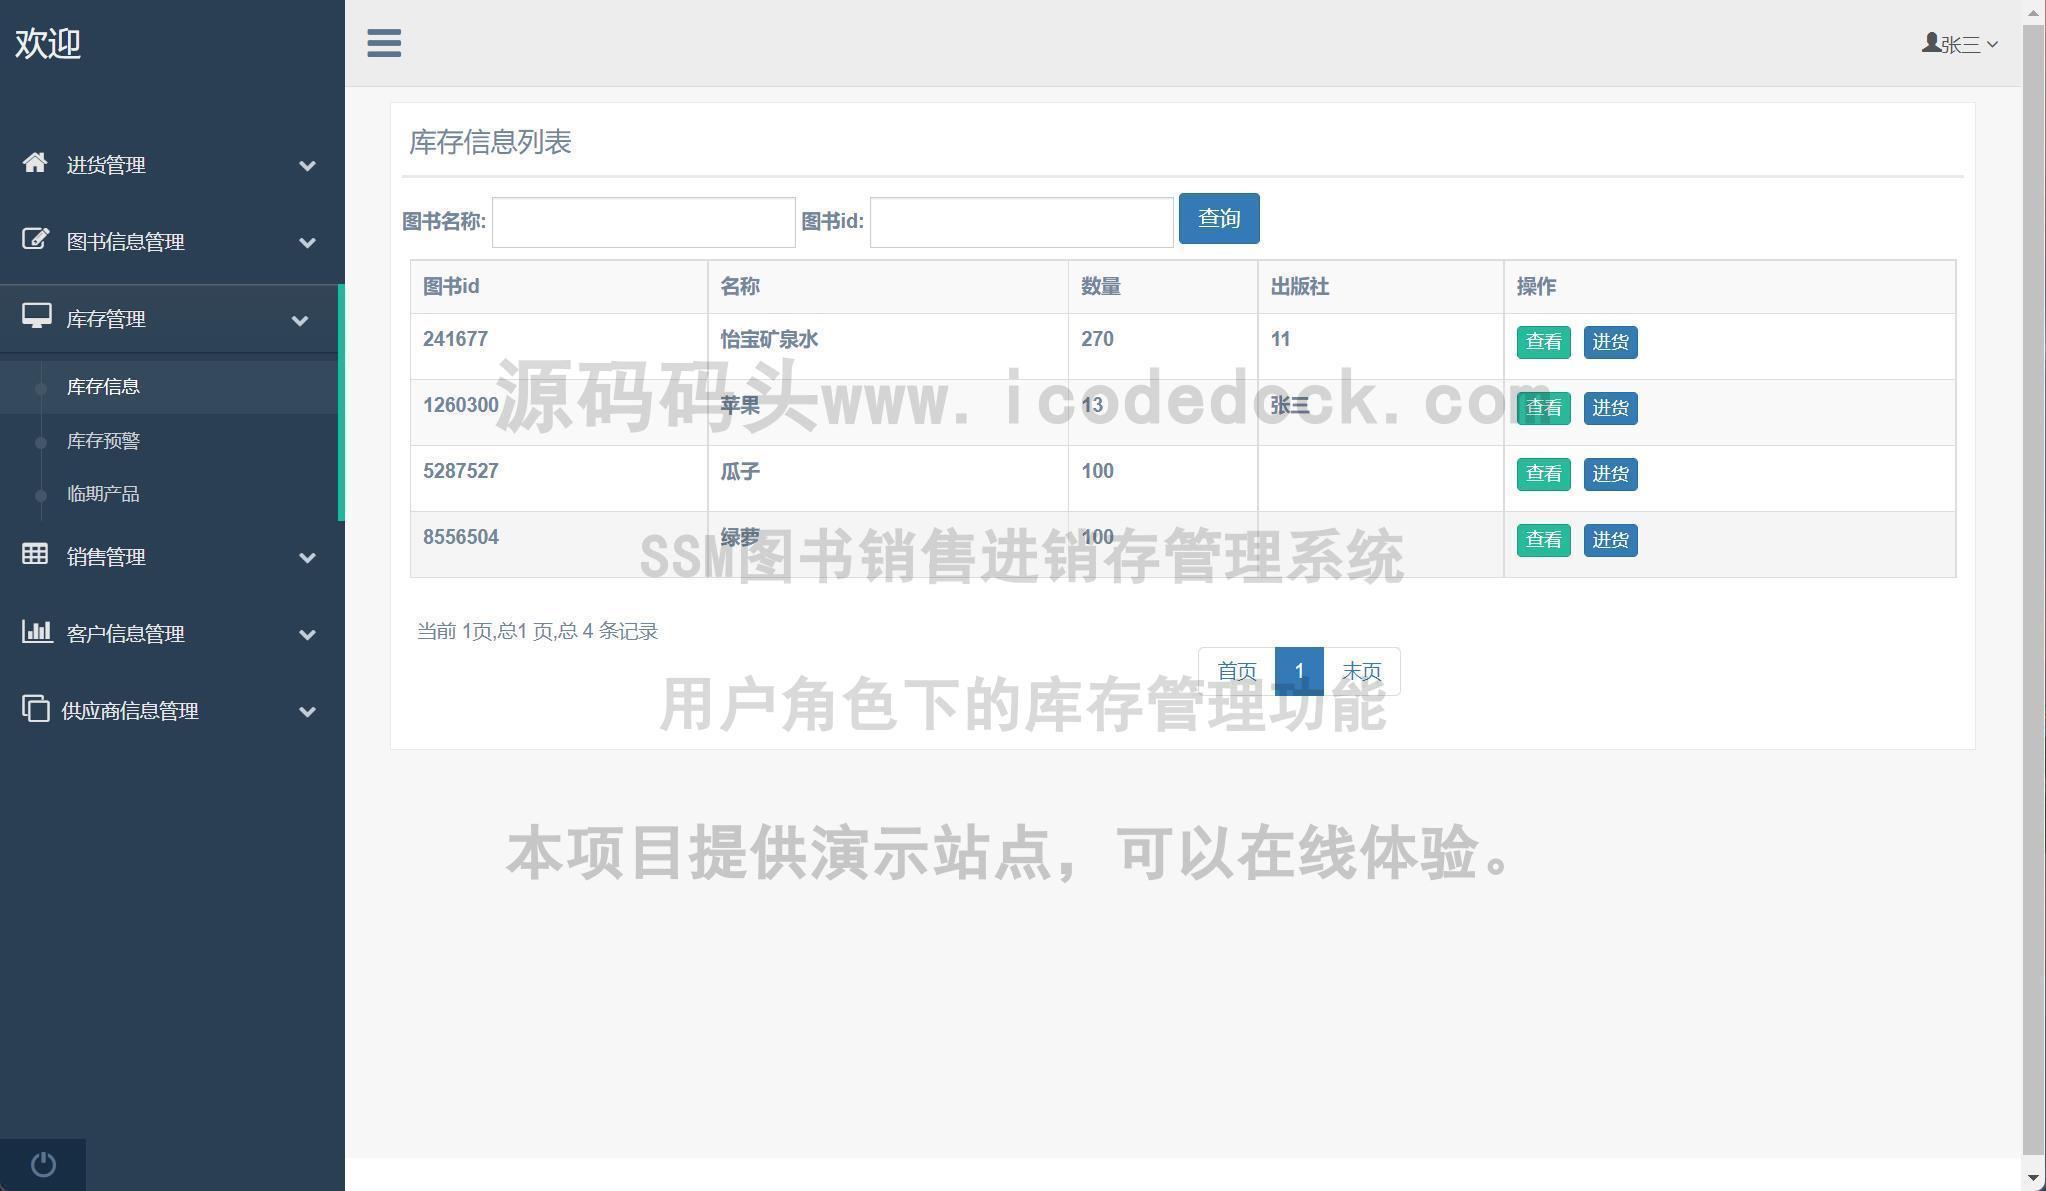Expand the 进货管理 chevron arrow
Screen dimensions: 2046x1191
click(307, 166)
